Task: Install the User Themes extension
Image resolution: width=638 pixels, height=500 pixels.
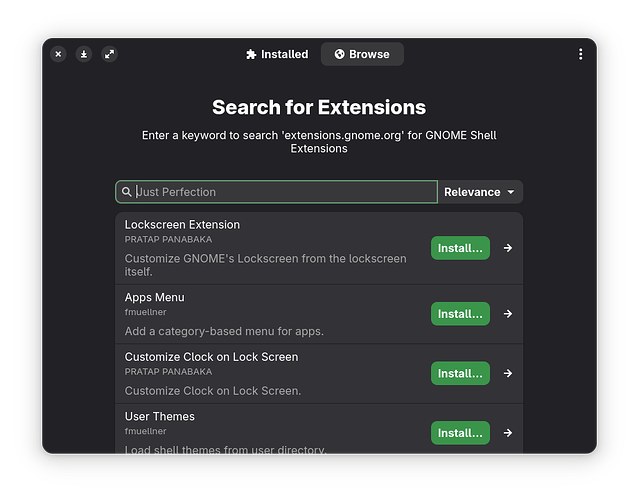Action: (x=460, y=433)
